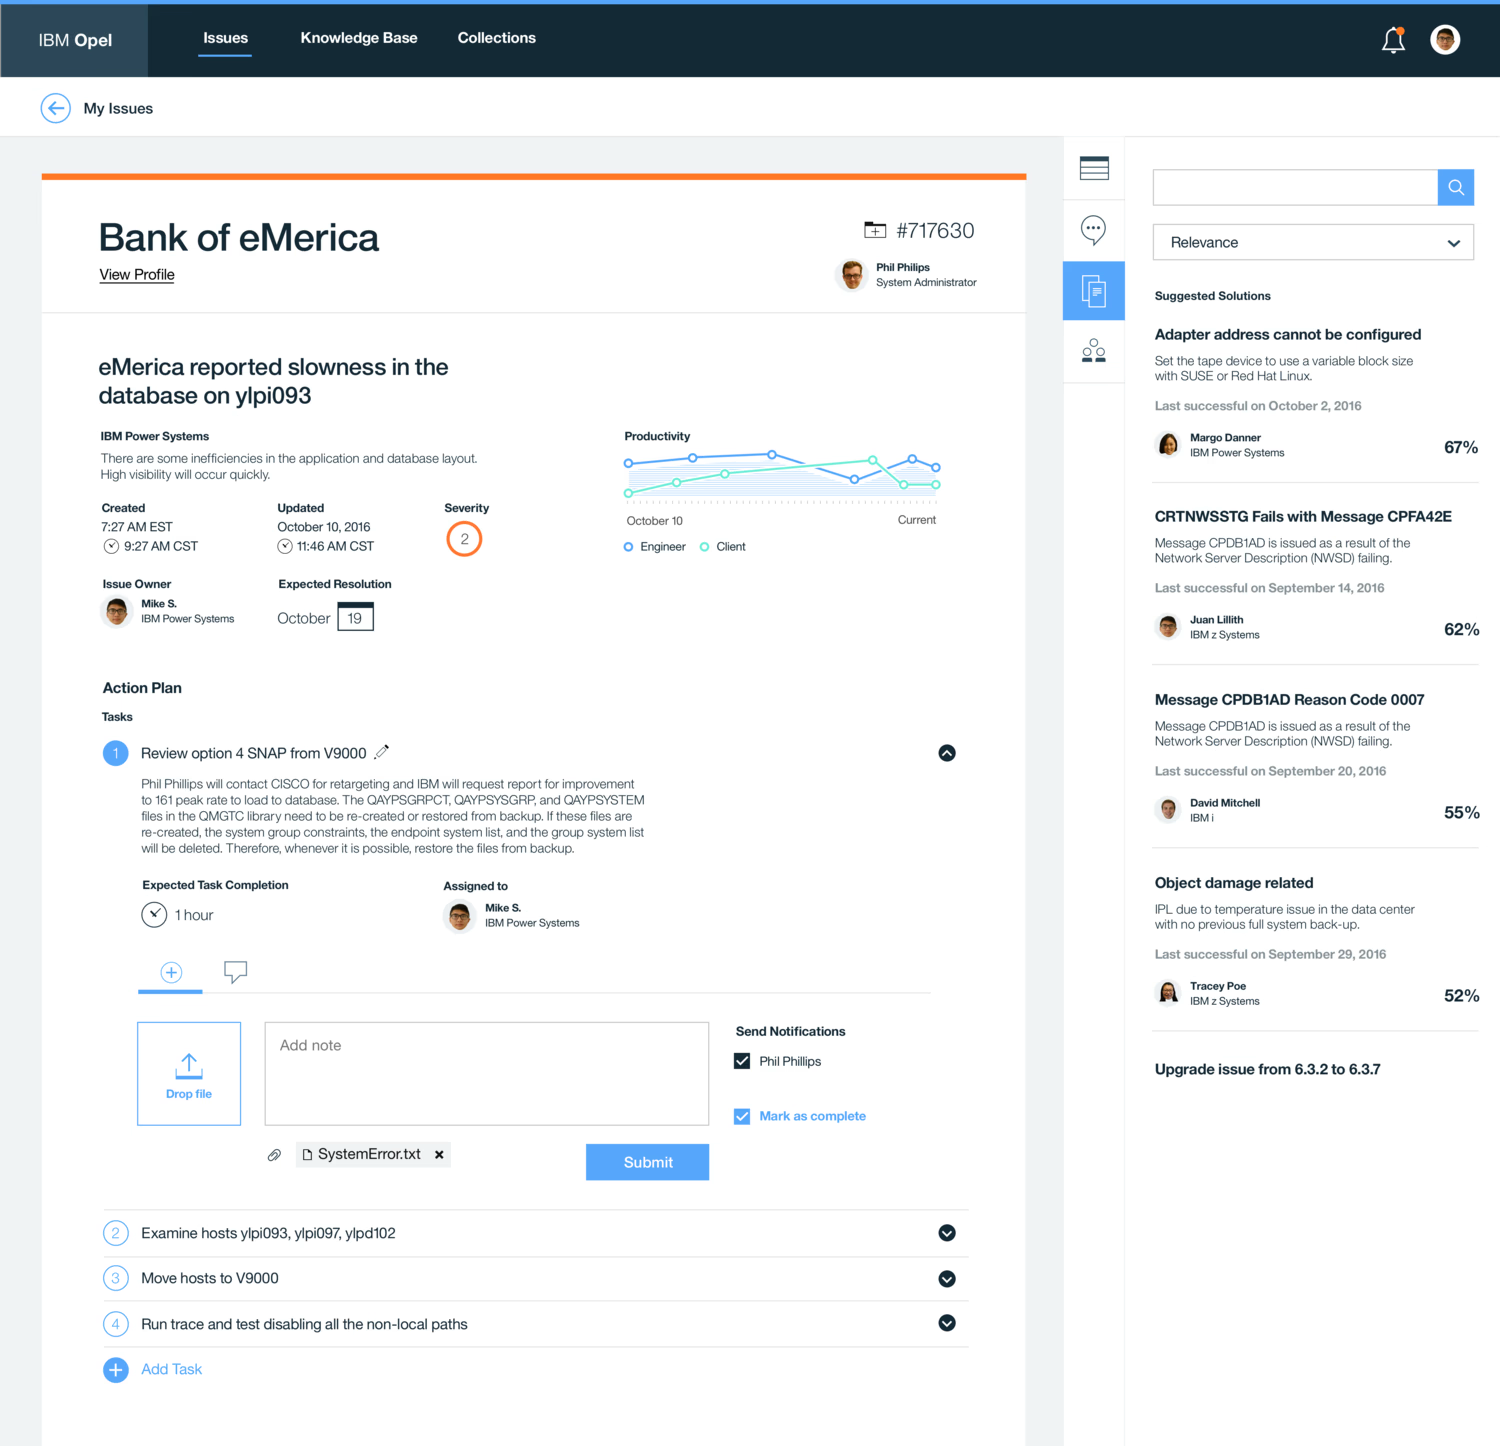Click task number 3 circle
Screen dimensions: 1500x1446
tap(116, 1278)
